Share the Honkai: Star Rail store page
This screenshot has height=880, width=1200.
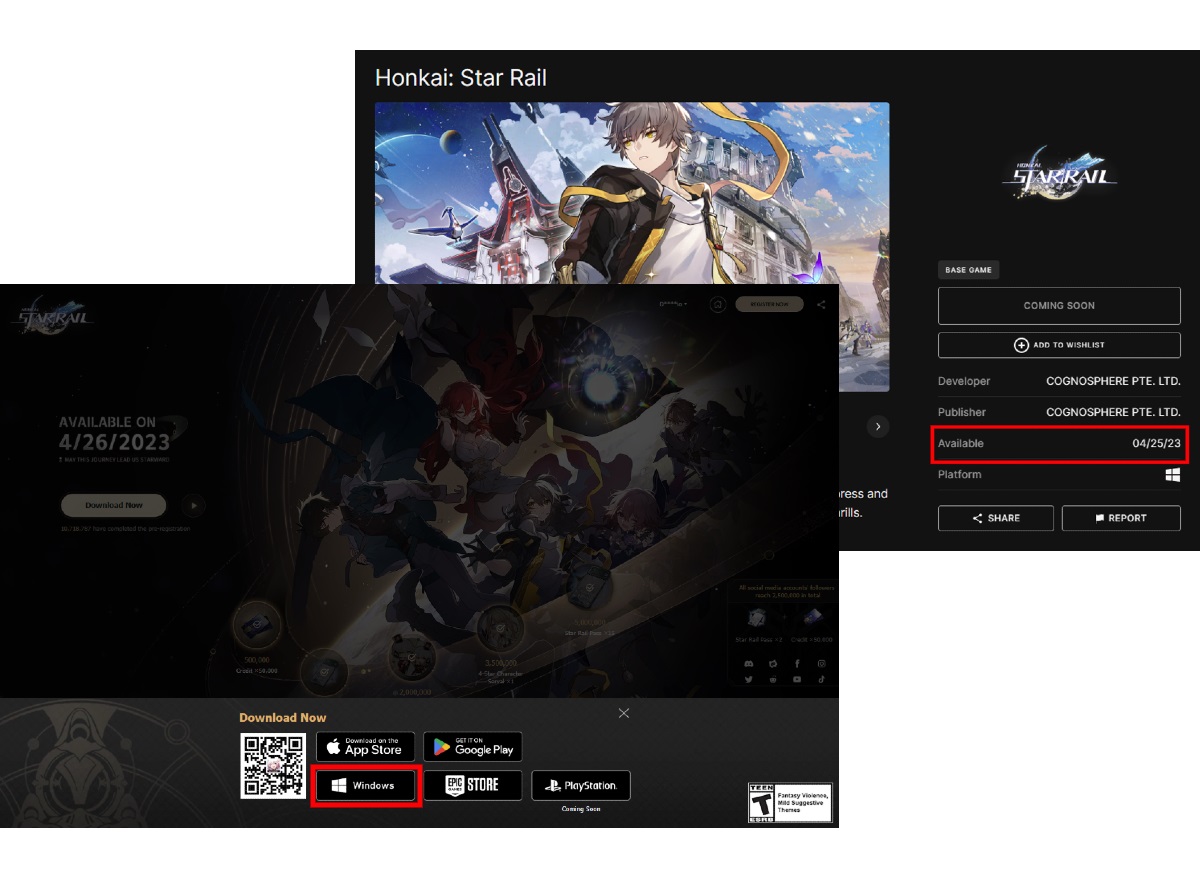[995, 518]
